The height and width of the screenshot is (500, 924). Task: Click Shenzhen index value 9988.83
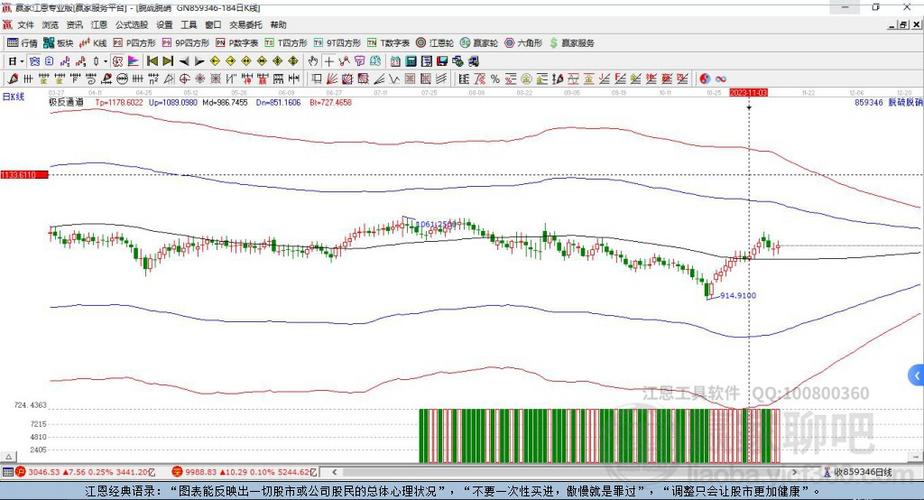[201, 472]
